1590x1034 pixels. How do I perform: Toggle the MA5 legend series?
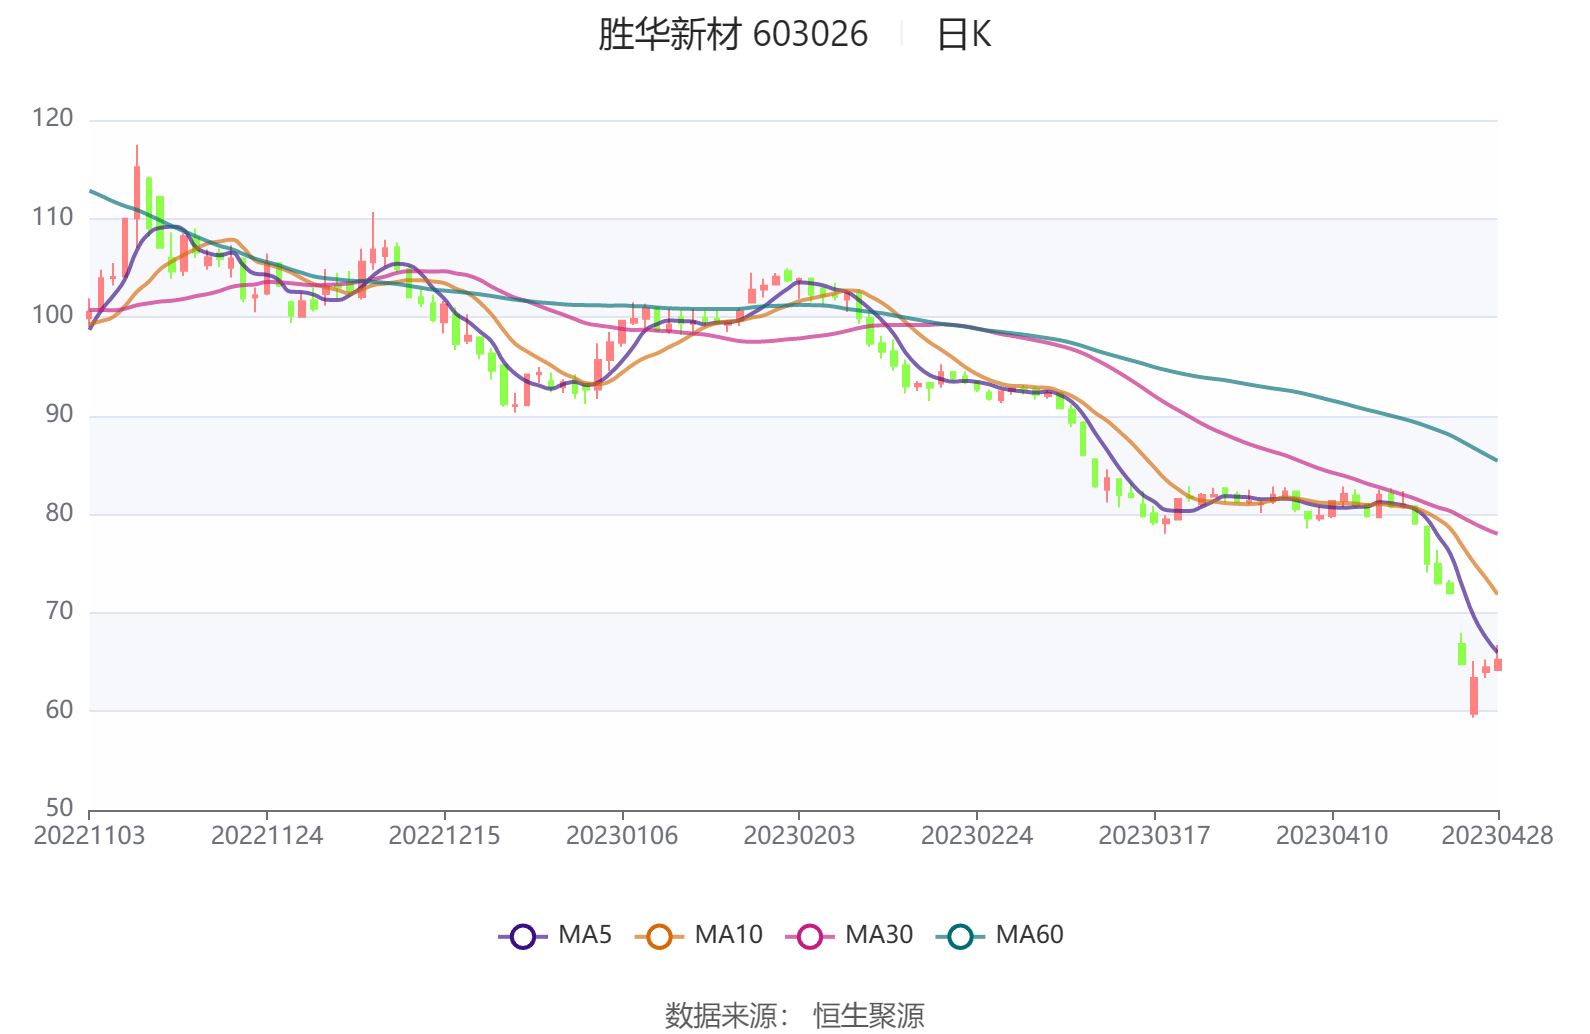click(555, 935)
